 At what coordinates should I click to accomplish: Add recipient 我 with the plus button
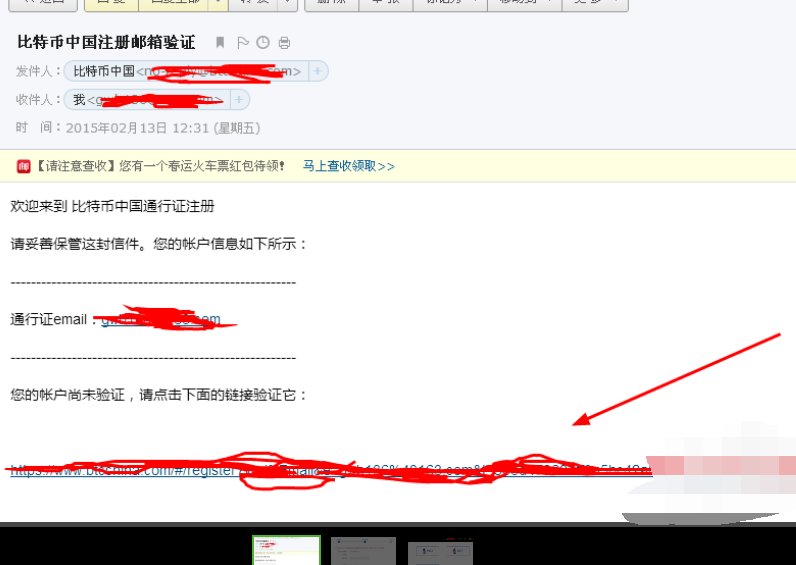pyautogui.click(x=239, y=99)
